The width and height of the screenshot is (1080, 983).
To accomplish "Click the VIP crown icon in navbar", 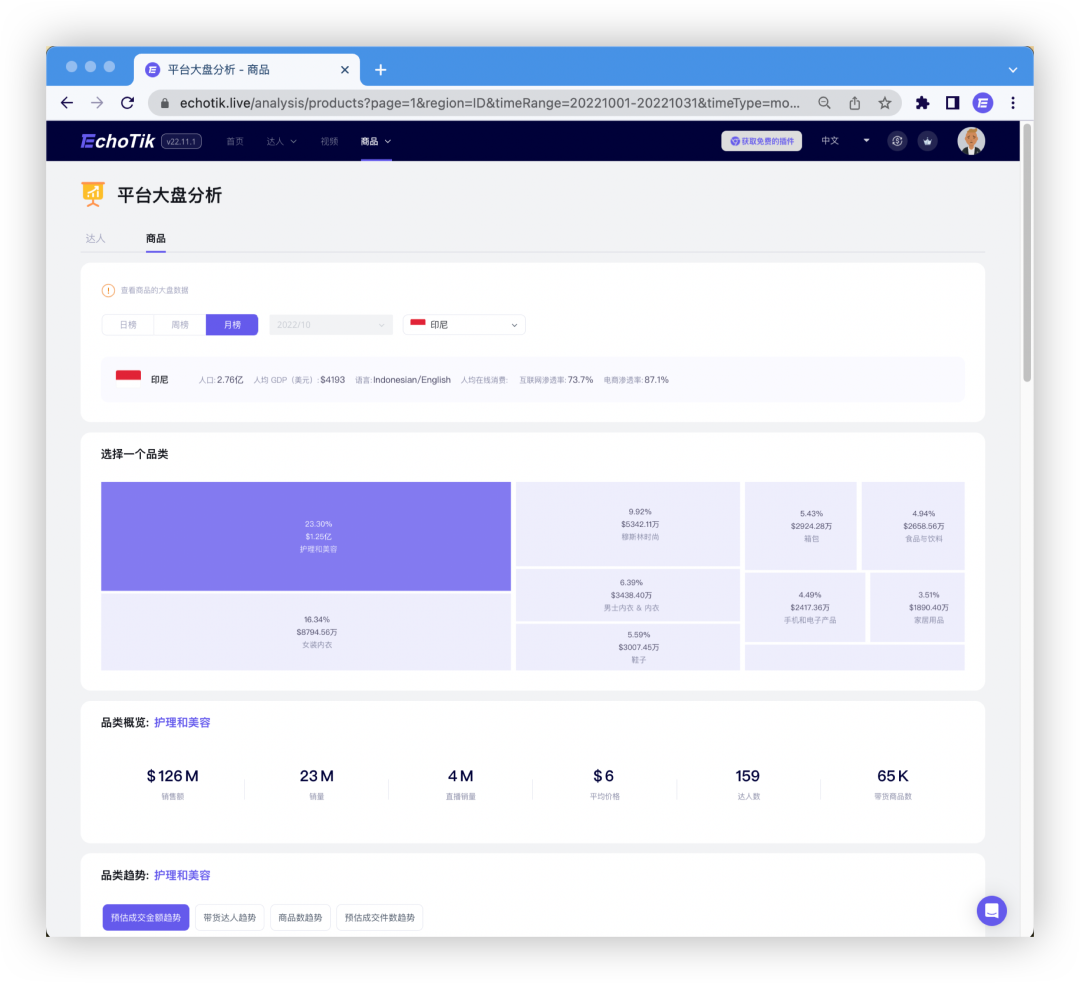I will pos(927,141).
